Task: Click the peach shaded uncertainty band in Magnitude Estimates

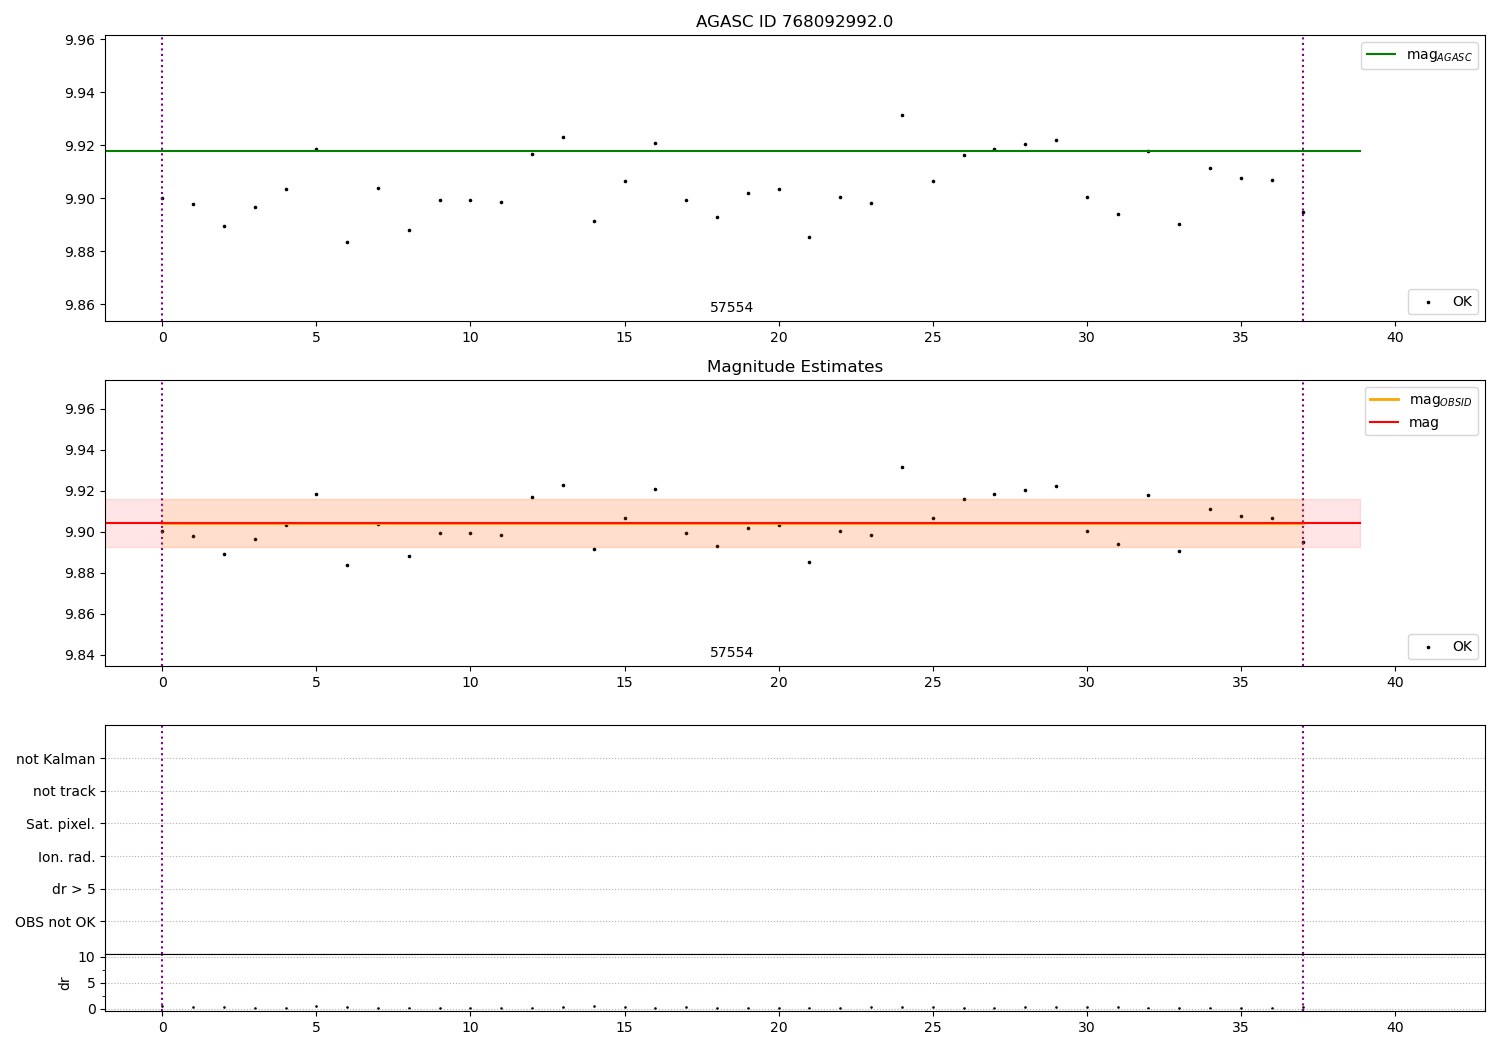Action: click(732, 523)
